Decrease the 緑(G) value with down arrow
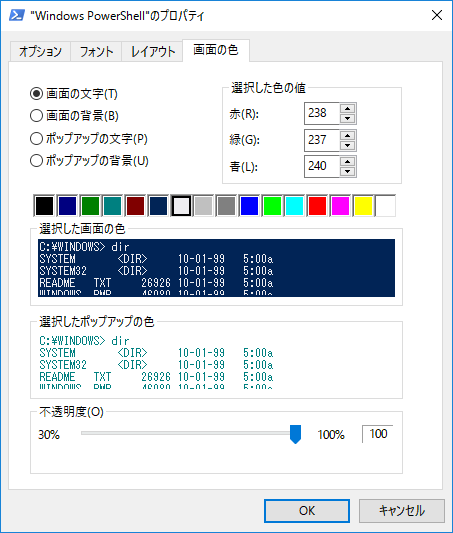The width and height of the screenshot is (453, 533). click(347, 145)
